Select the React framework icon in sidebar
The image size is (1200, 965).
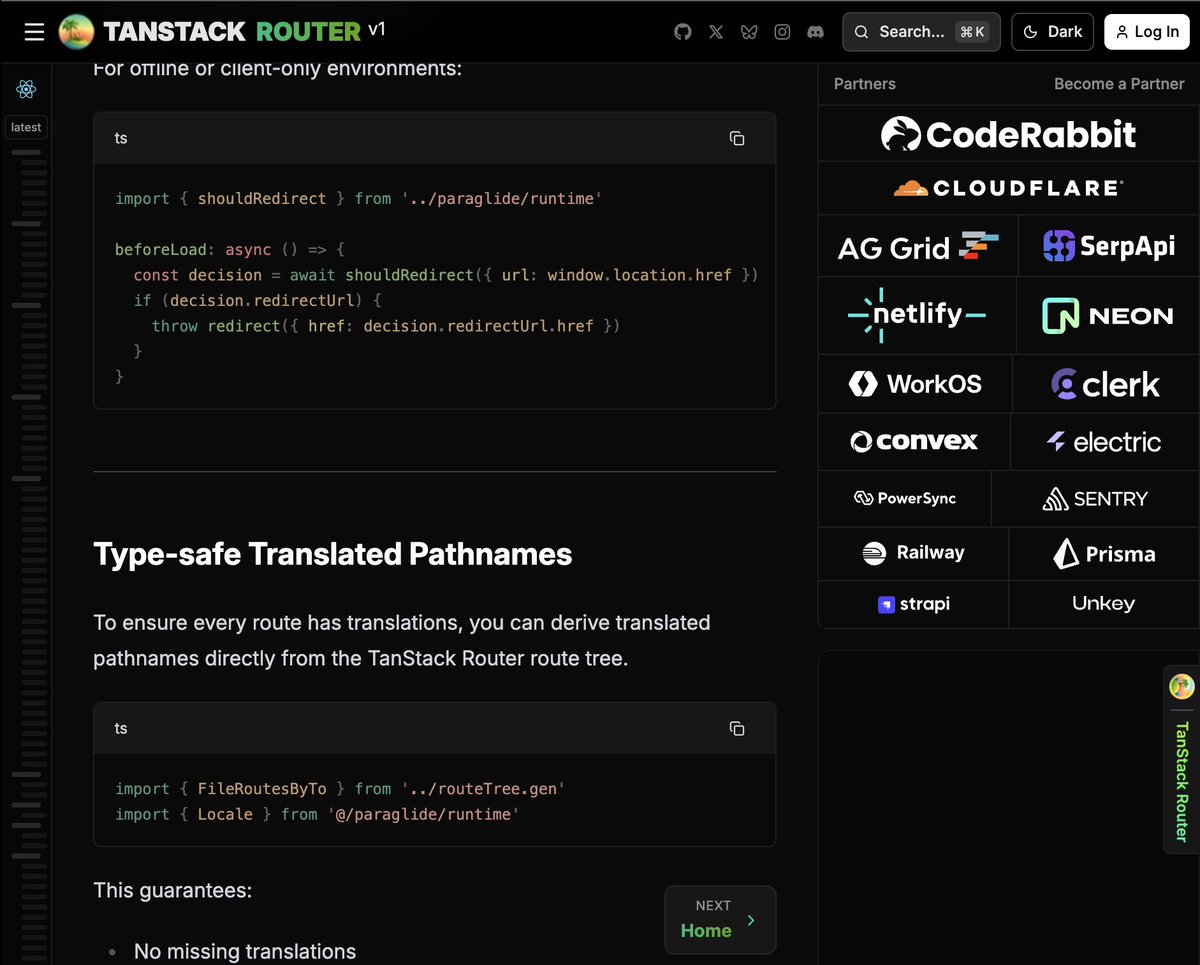tap(26, 90)
